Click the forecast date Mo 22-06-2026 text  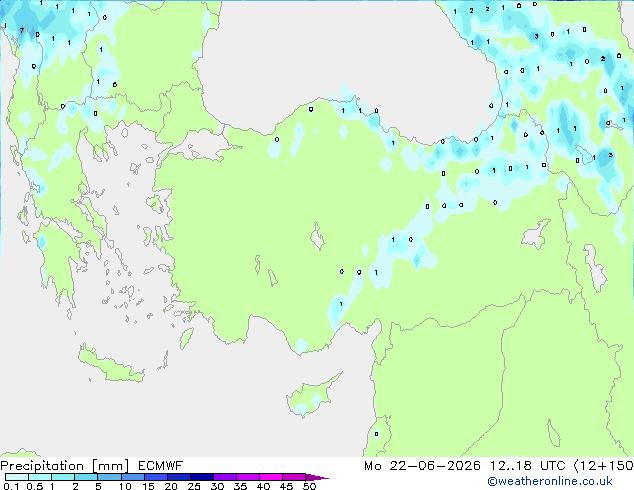tap(422, 466)
